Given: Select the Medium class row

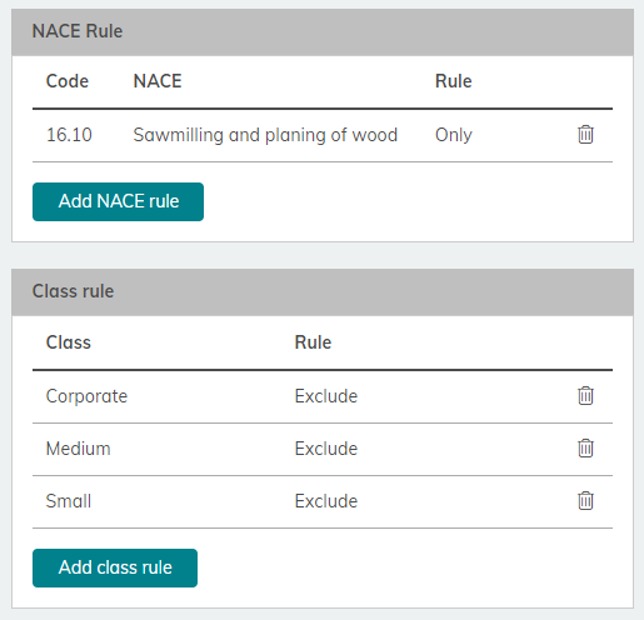Looking at the screenshot, I should (x=78, y=448).
